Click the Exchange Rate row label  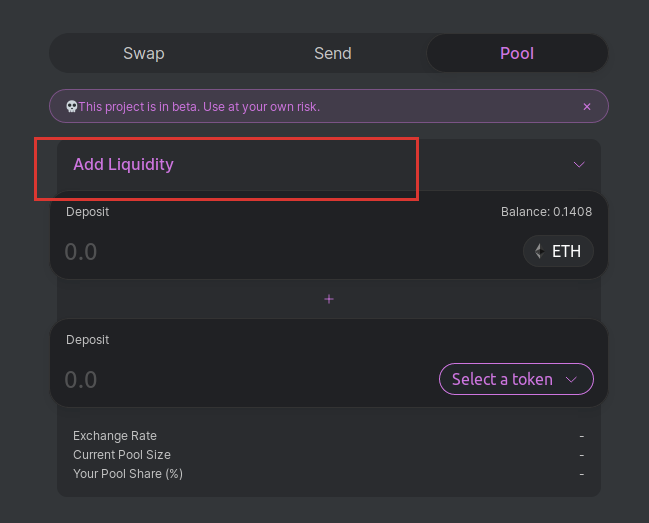coord(115,436)
